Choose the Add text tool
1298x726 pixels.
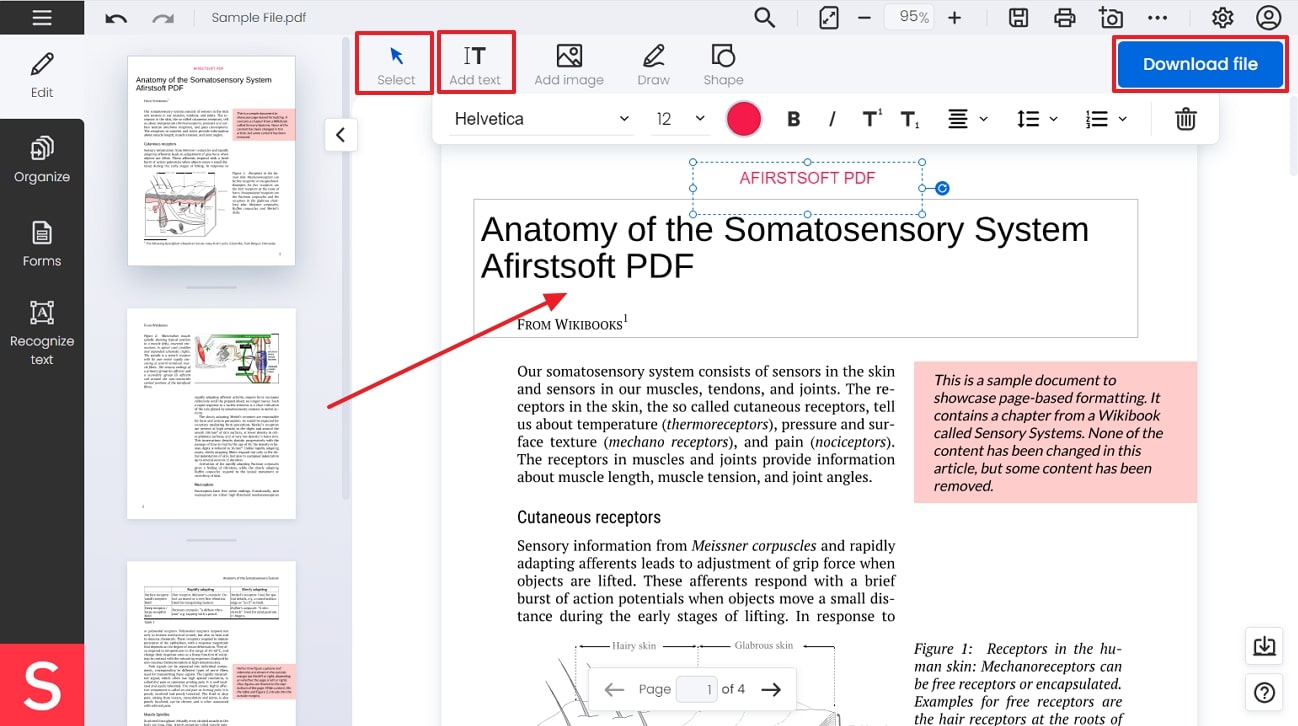(475, 65)
